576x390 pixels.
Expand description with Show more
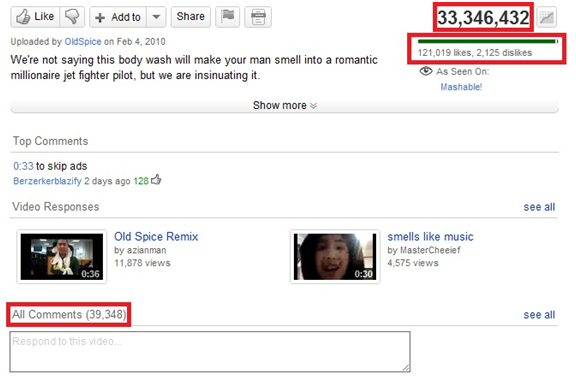click(x=285, y=105)
